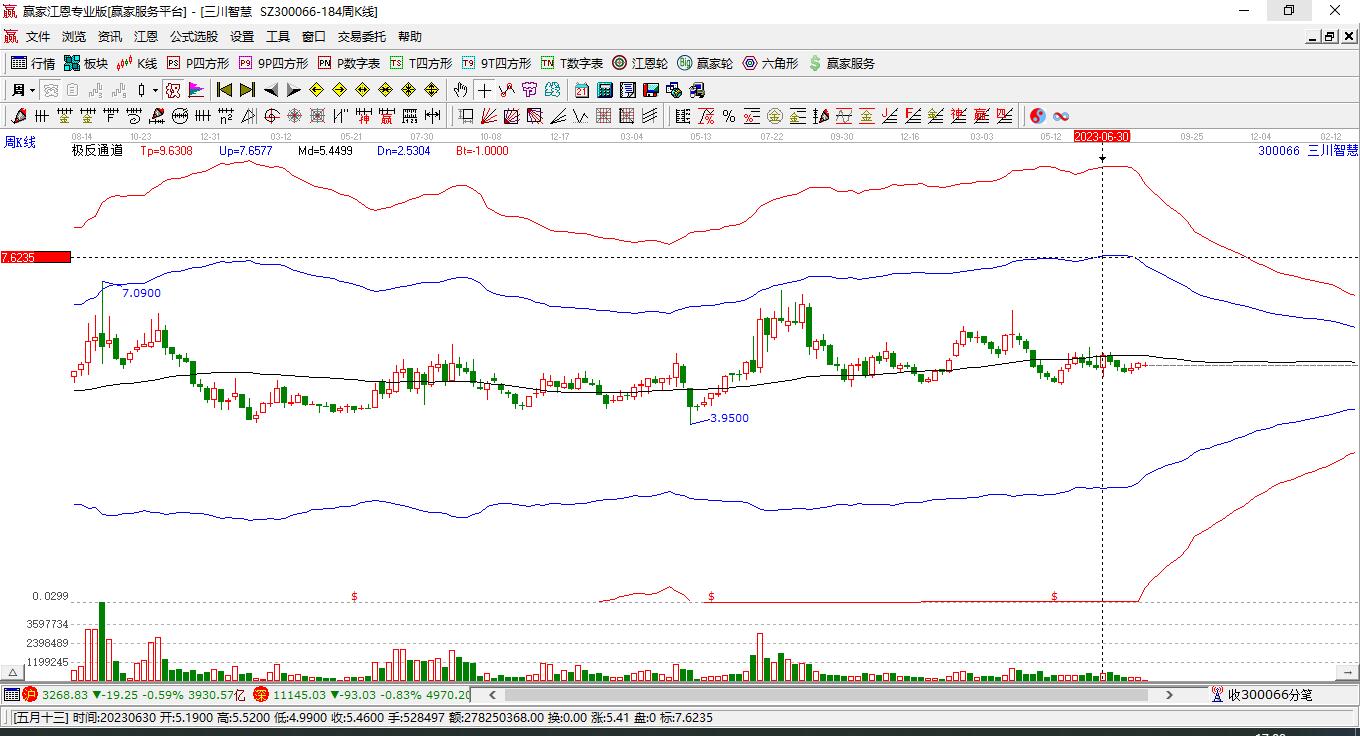Screen dimensions: 1360x736
Task: Open the P四方形 tool
Action: click(197, 63)
